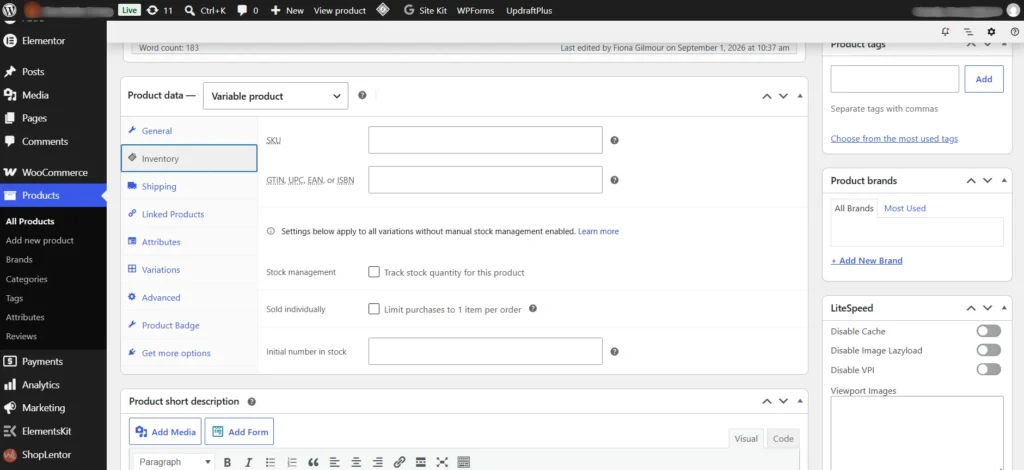Toggle Disable Cache switch
1024x470 pixels.
[x=988, y=331]
